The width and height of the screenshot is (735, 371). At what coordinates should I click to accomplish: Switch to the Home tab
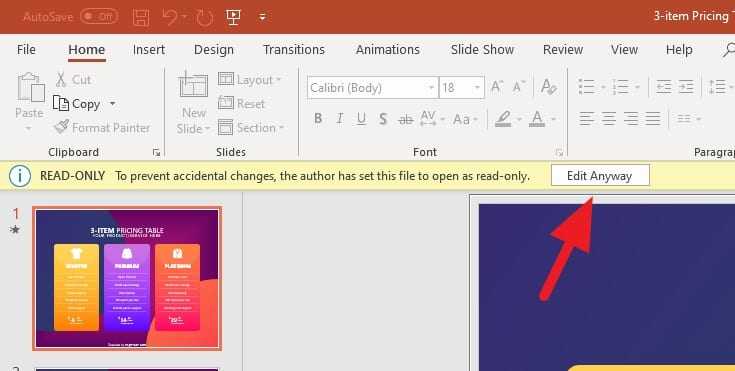pyautogui.click(x=87, y=50)
